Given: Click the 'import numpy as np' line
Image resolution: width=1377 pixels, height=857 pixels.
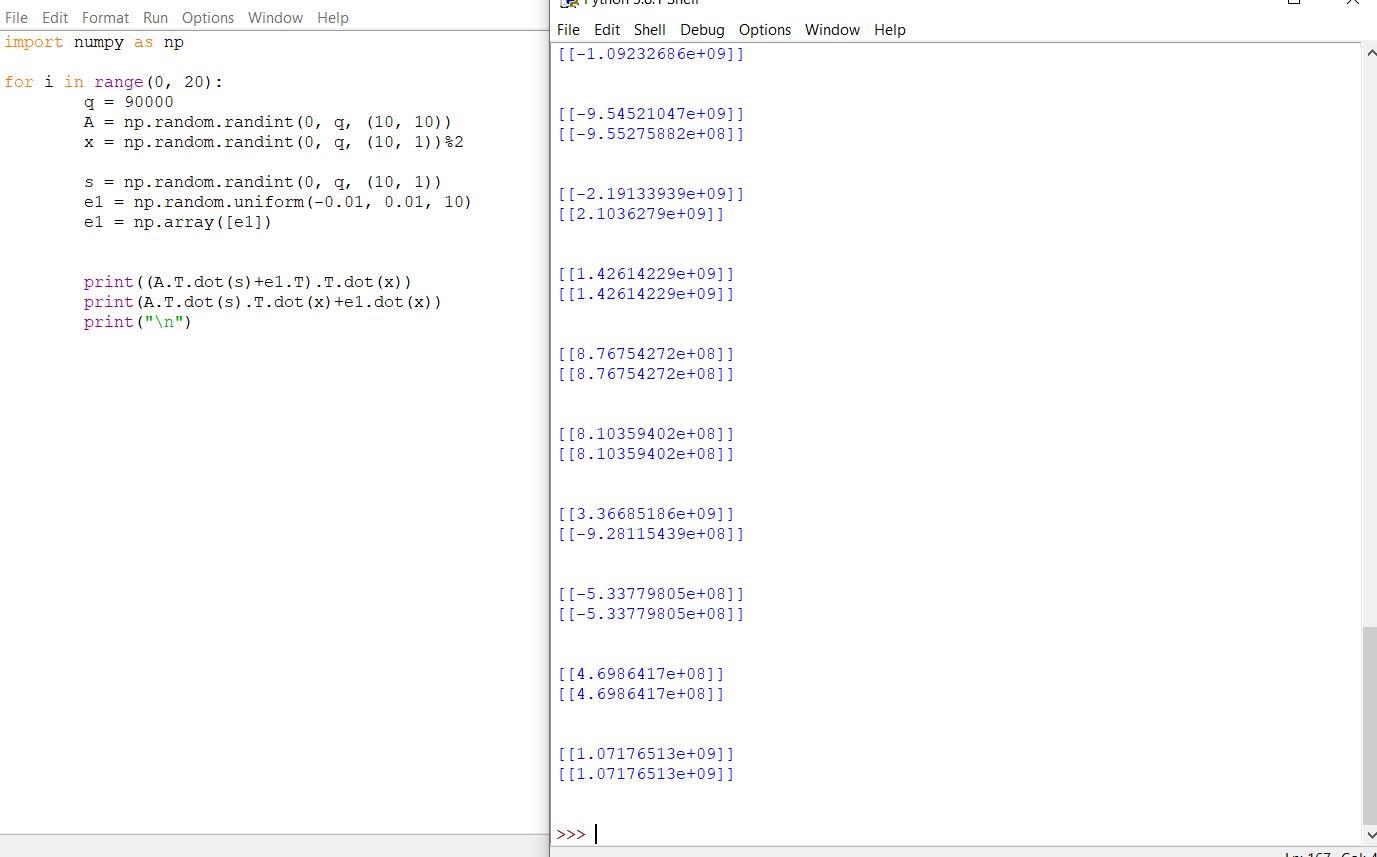Looking at the screenshot, I should coord(95,42).
